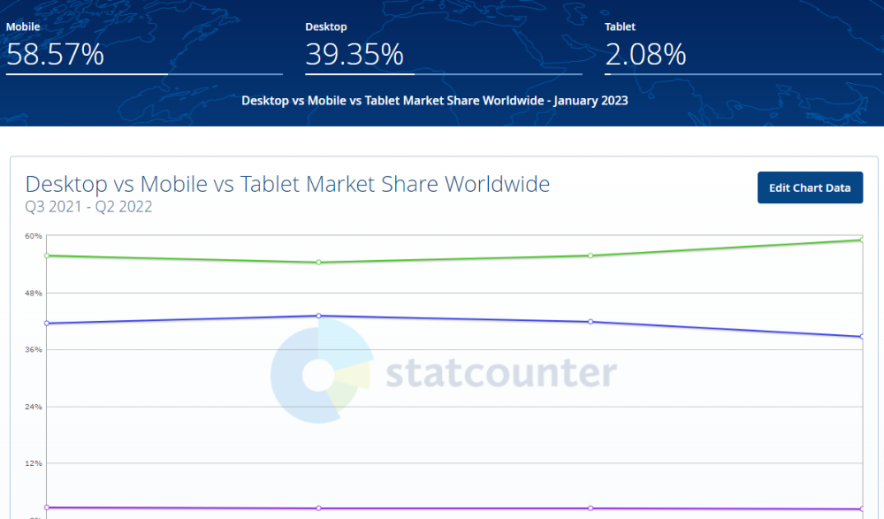Click the January 2023 market share caption

434,101
